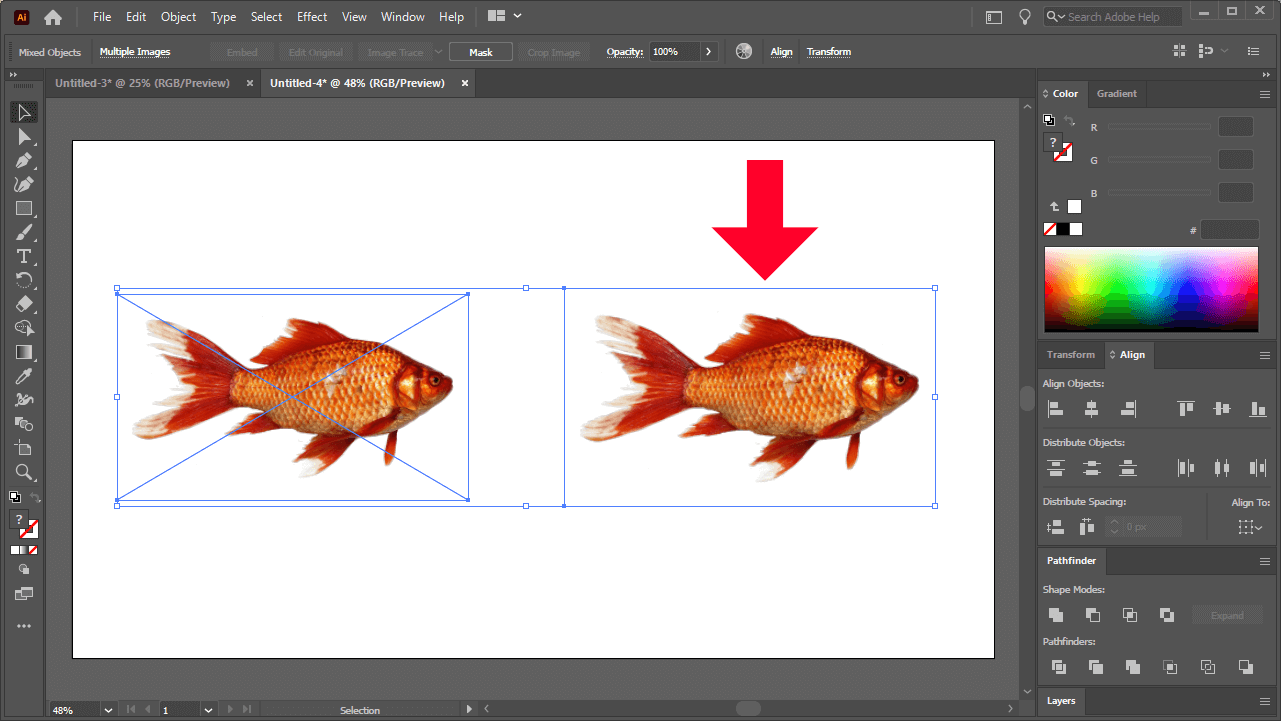Switch to the Transform panel tab
Screen dimensions: 1281x721
[x=1070, y=355]
